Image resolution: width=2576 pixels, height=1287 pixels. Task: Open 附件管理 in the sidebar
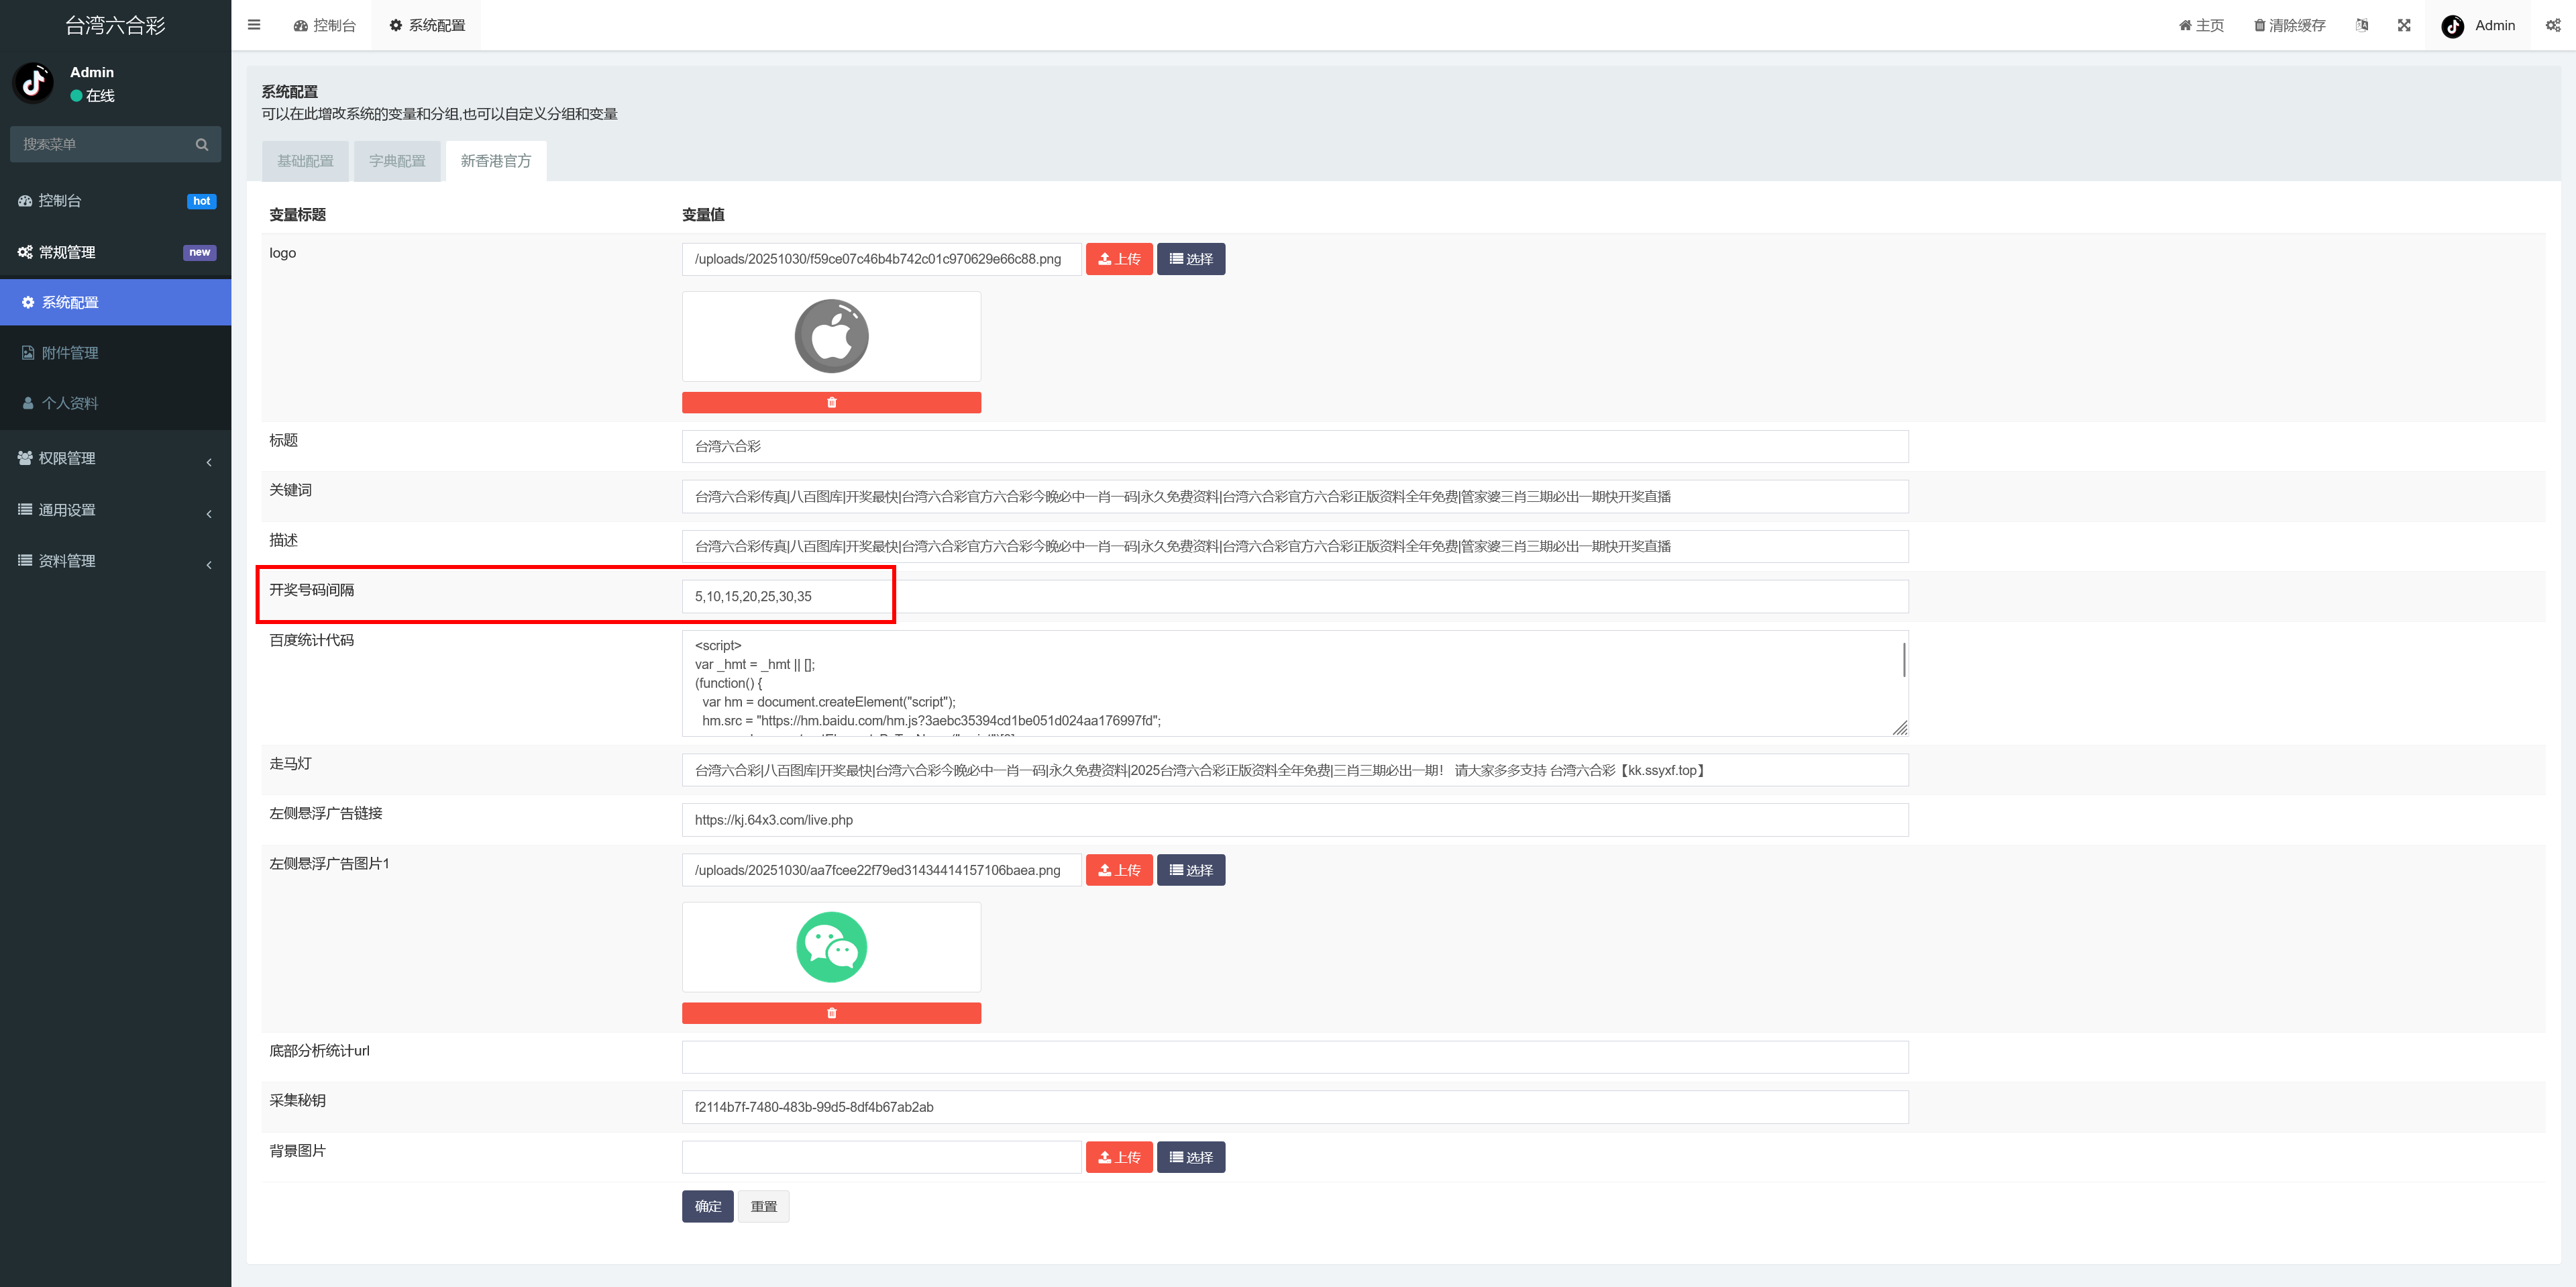116,353
